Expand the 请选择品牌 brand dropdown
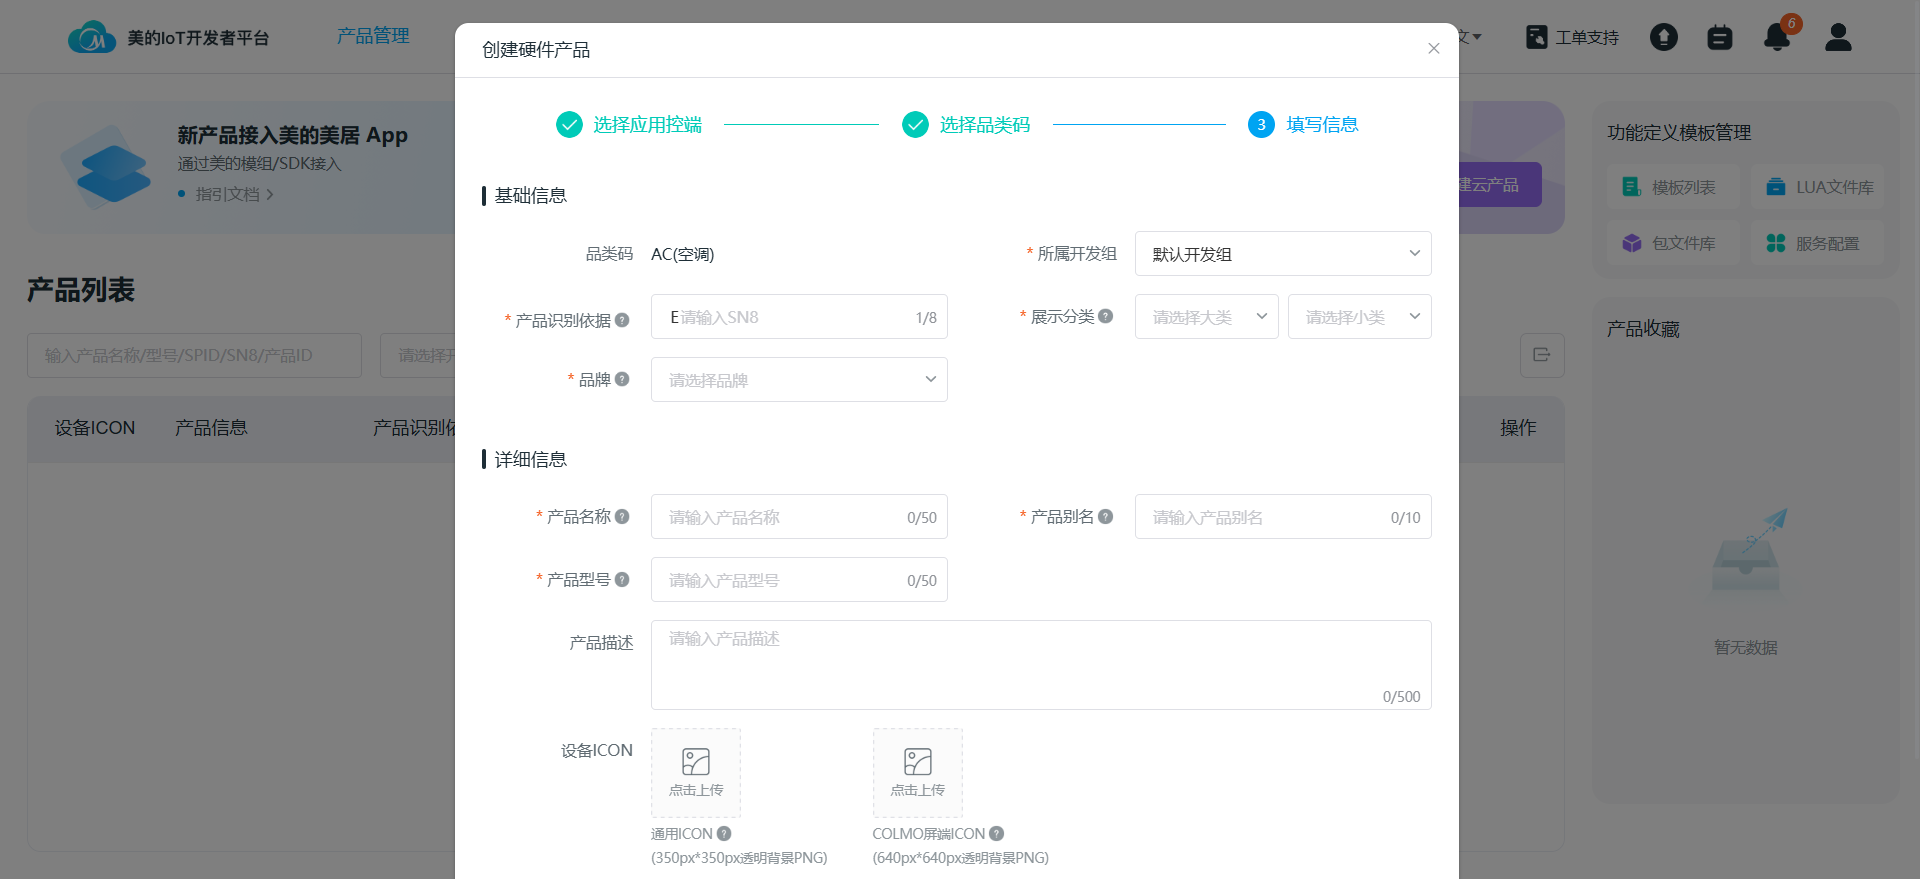Screen dimensions: 1920x879 pos(799,380)
